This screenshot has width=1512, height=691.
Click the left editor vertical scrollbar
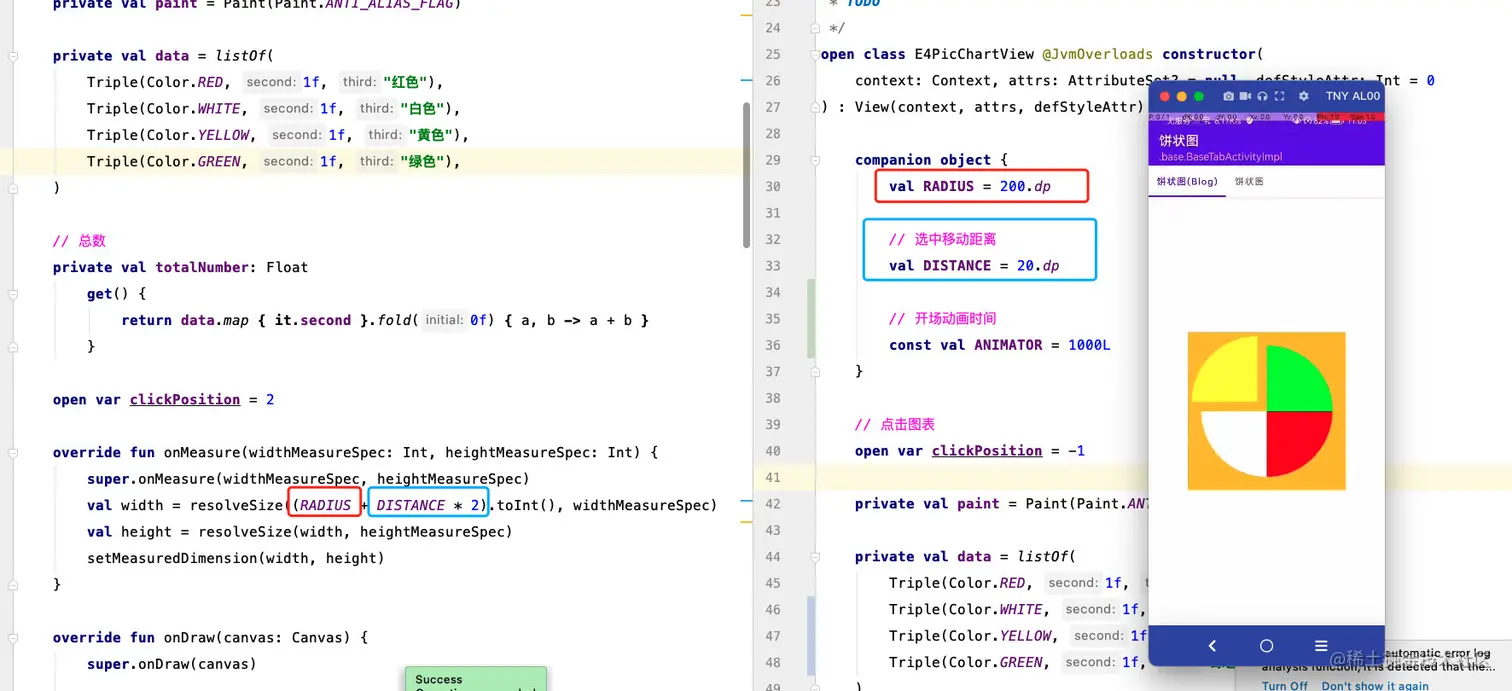746,175
